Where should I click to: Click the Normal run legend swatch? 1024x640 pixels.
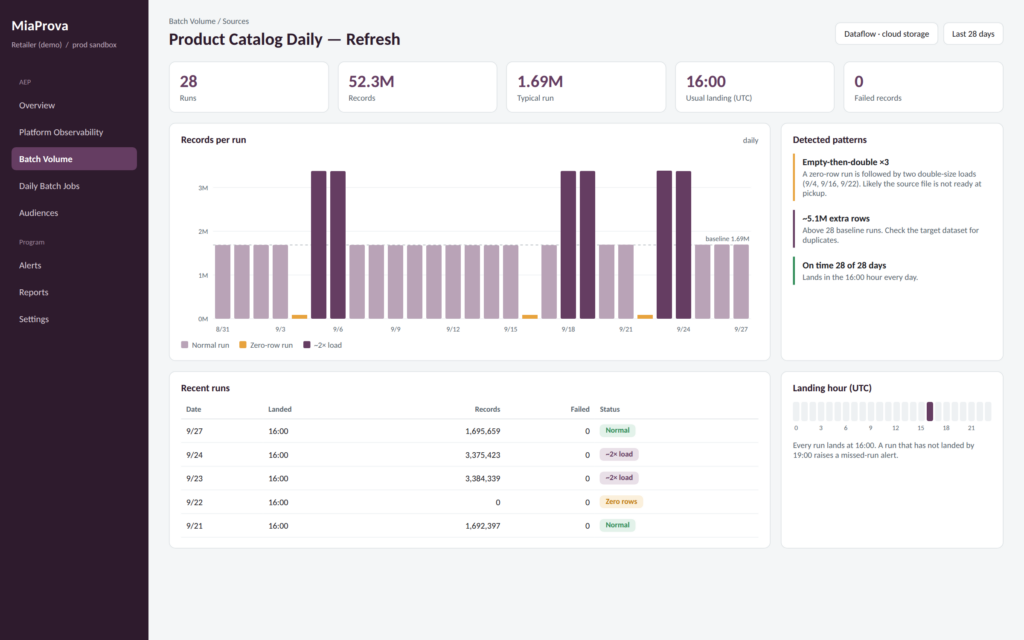click(184, 345)
